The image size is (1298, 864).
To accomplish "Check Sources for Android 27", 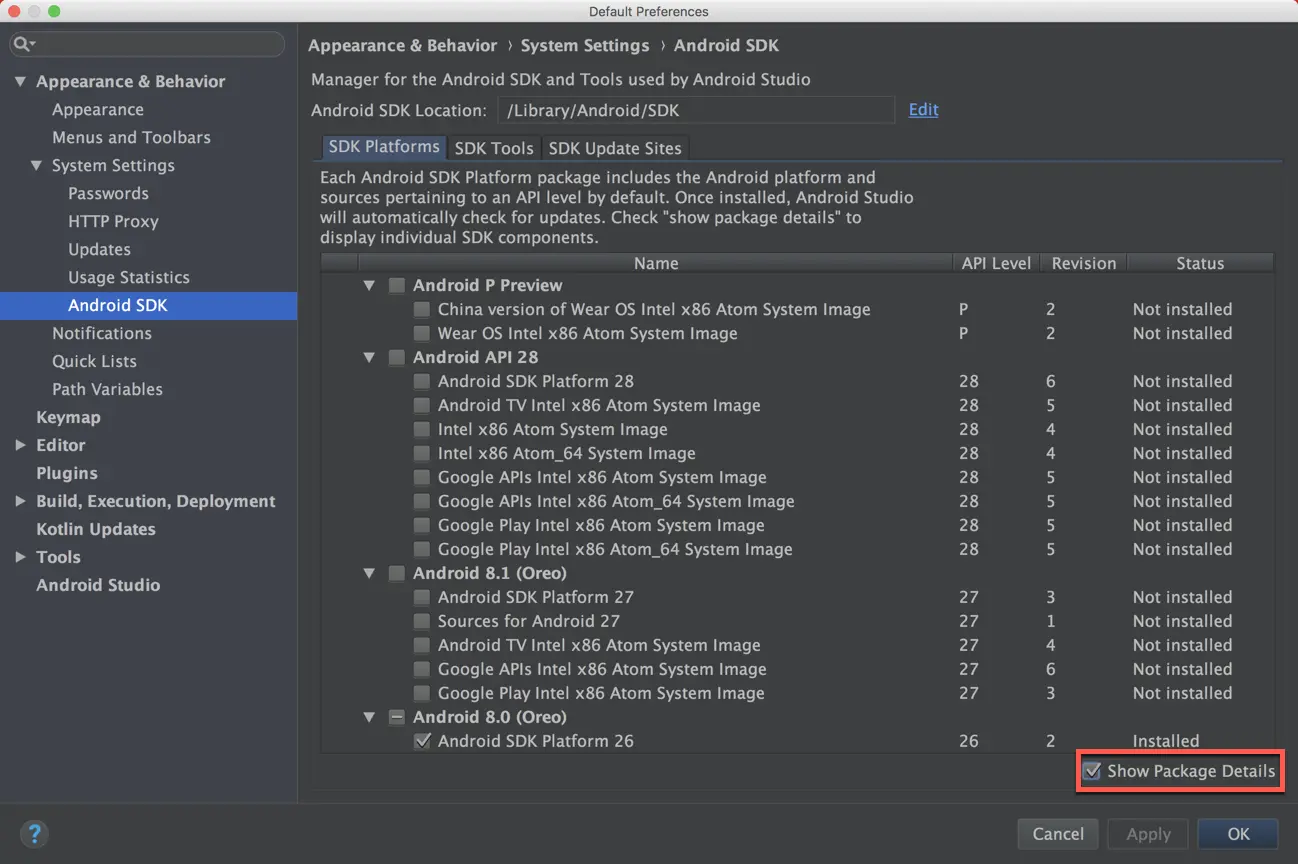I will point(422,621).
